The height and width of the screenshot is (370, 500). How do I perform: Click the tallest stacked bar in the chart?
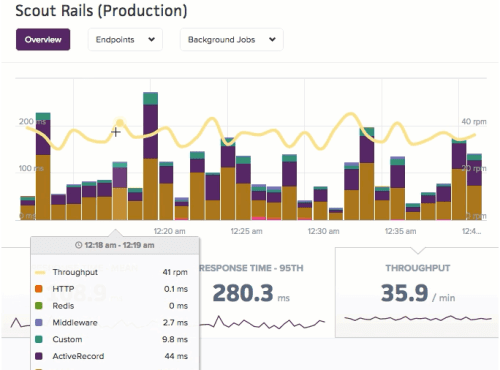(150, 156)
